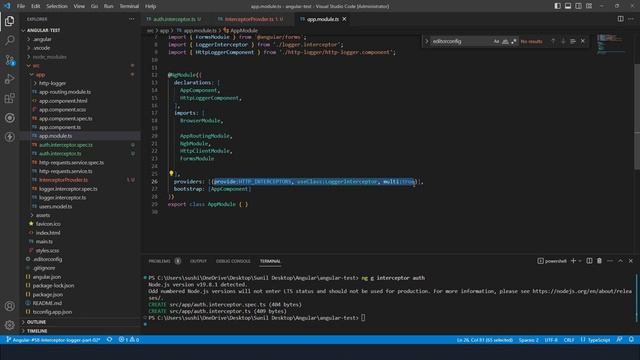Open the launch profile dropdown arrow
This screenshot has width=640, height=360.
(580, 261)
